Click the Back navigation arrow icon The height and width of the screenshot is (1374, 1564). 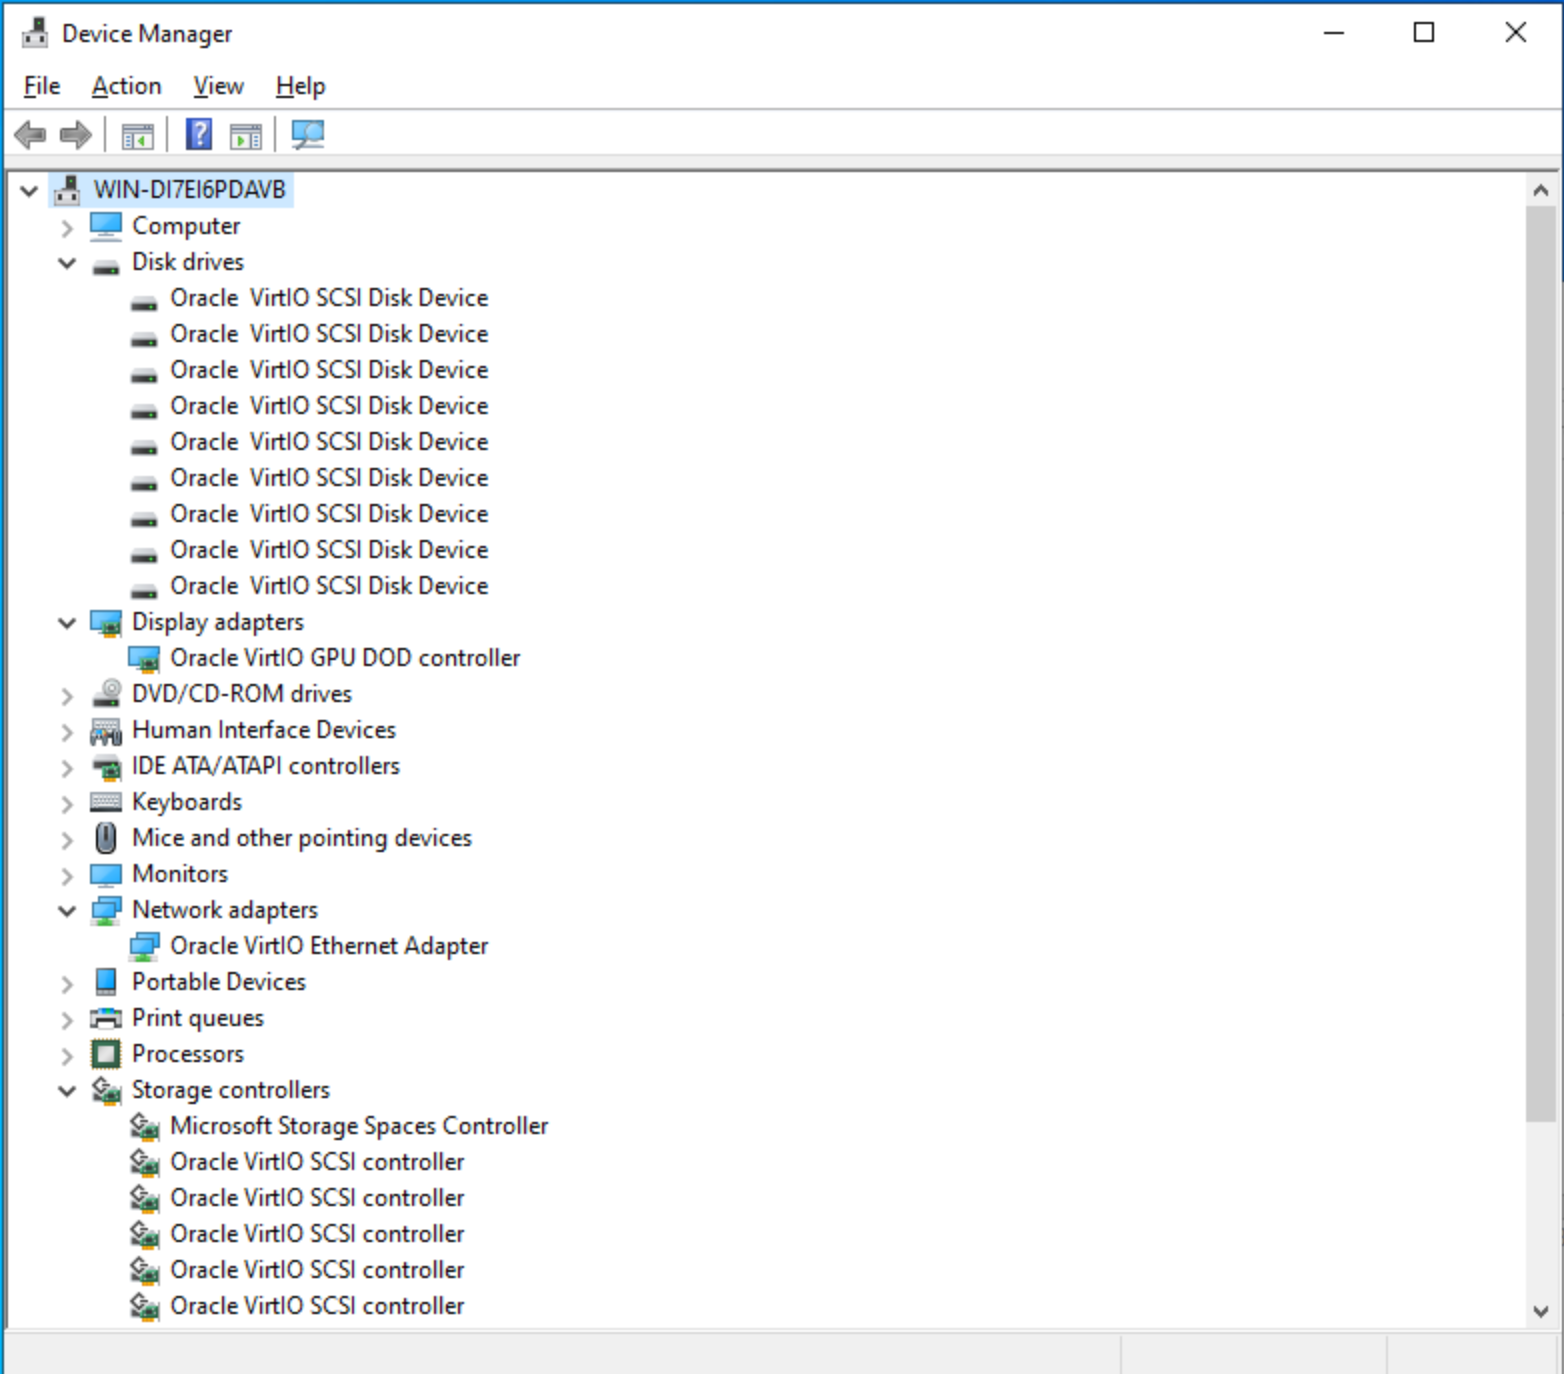click(30, 134)
